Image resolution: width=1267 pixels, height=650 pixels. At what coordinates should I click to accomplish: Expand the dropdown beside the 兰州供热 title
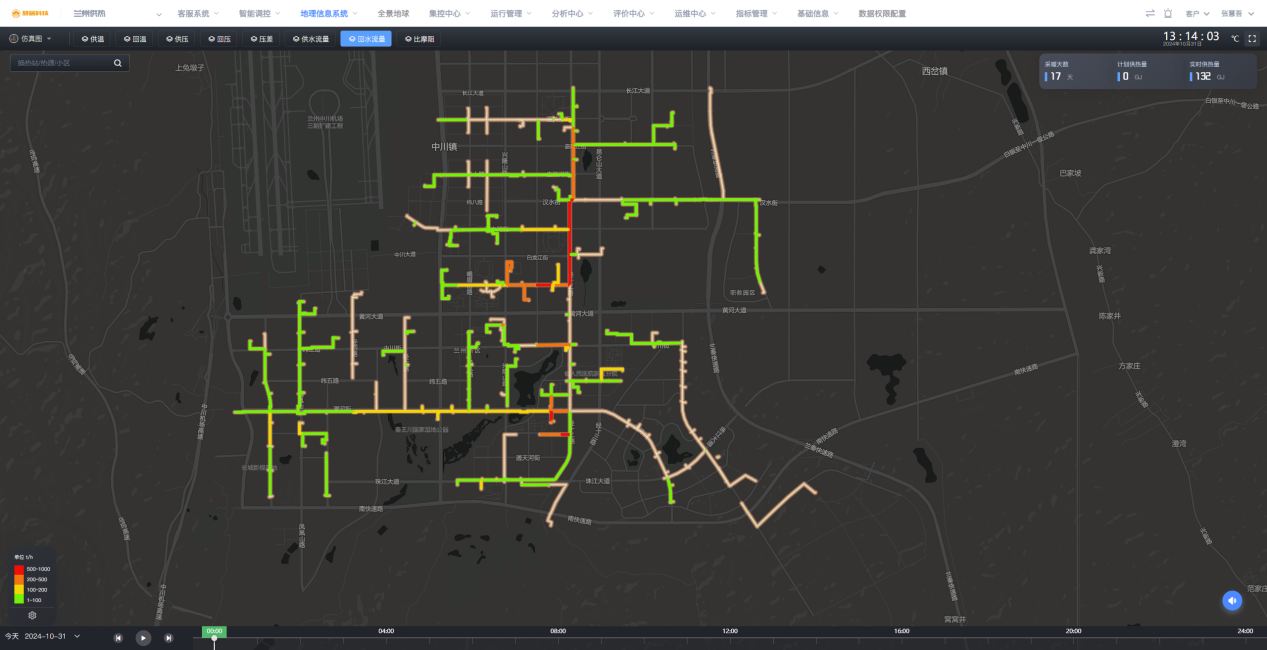click(x=159, y=14)
